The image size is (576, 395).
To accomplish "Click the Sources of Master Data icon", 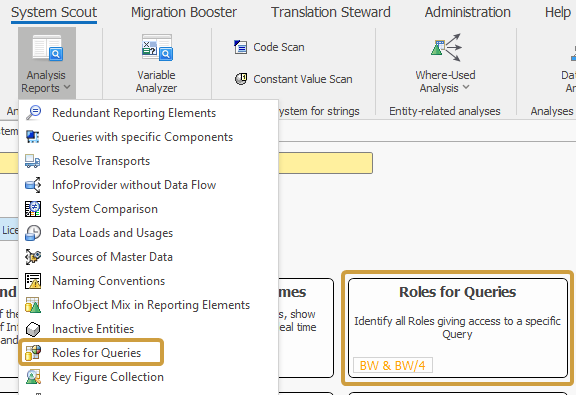I will pos(33,257).
